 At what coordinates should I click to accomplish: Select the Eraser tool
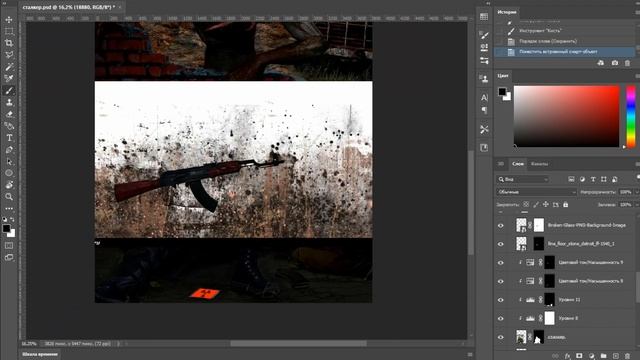point(9,114)
